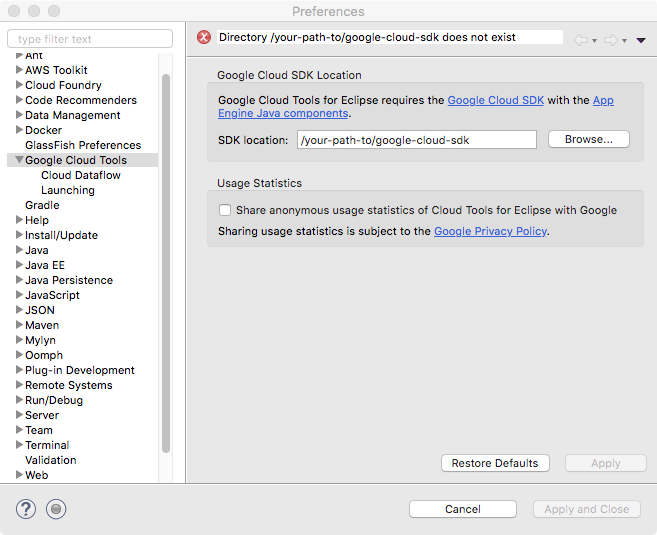Select Cloud Dataflow preference page
The image size is (657, 535).
point(80,175)
